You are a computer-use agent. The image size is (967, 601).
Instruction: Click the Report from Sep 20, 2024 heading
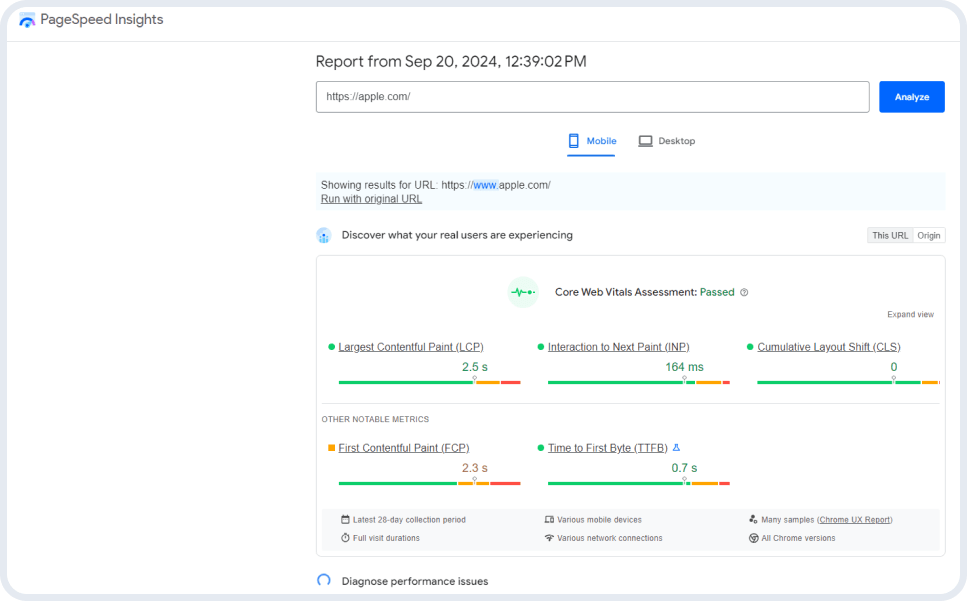click(451, 62)
